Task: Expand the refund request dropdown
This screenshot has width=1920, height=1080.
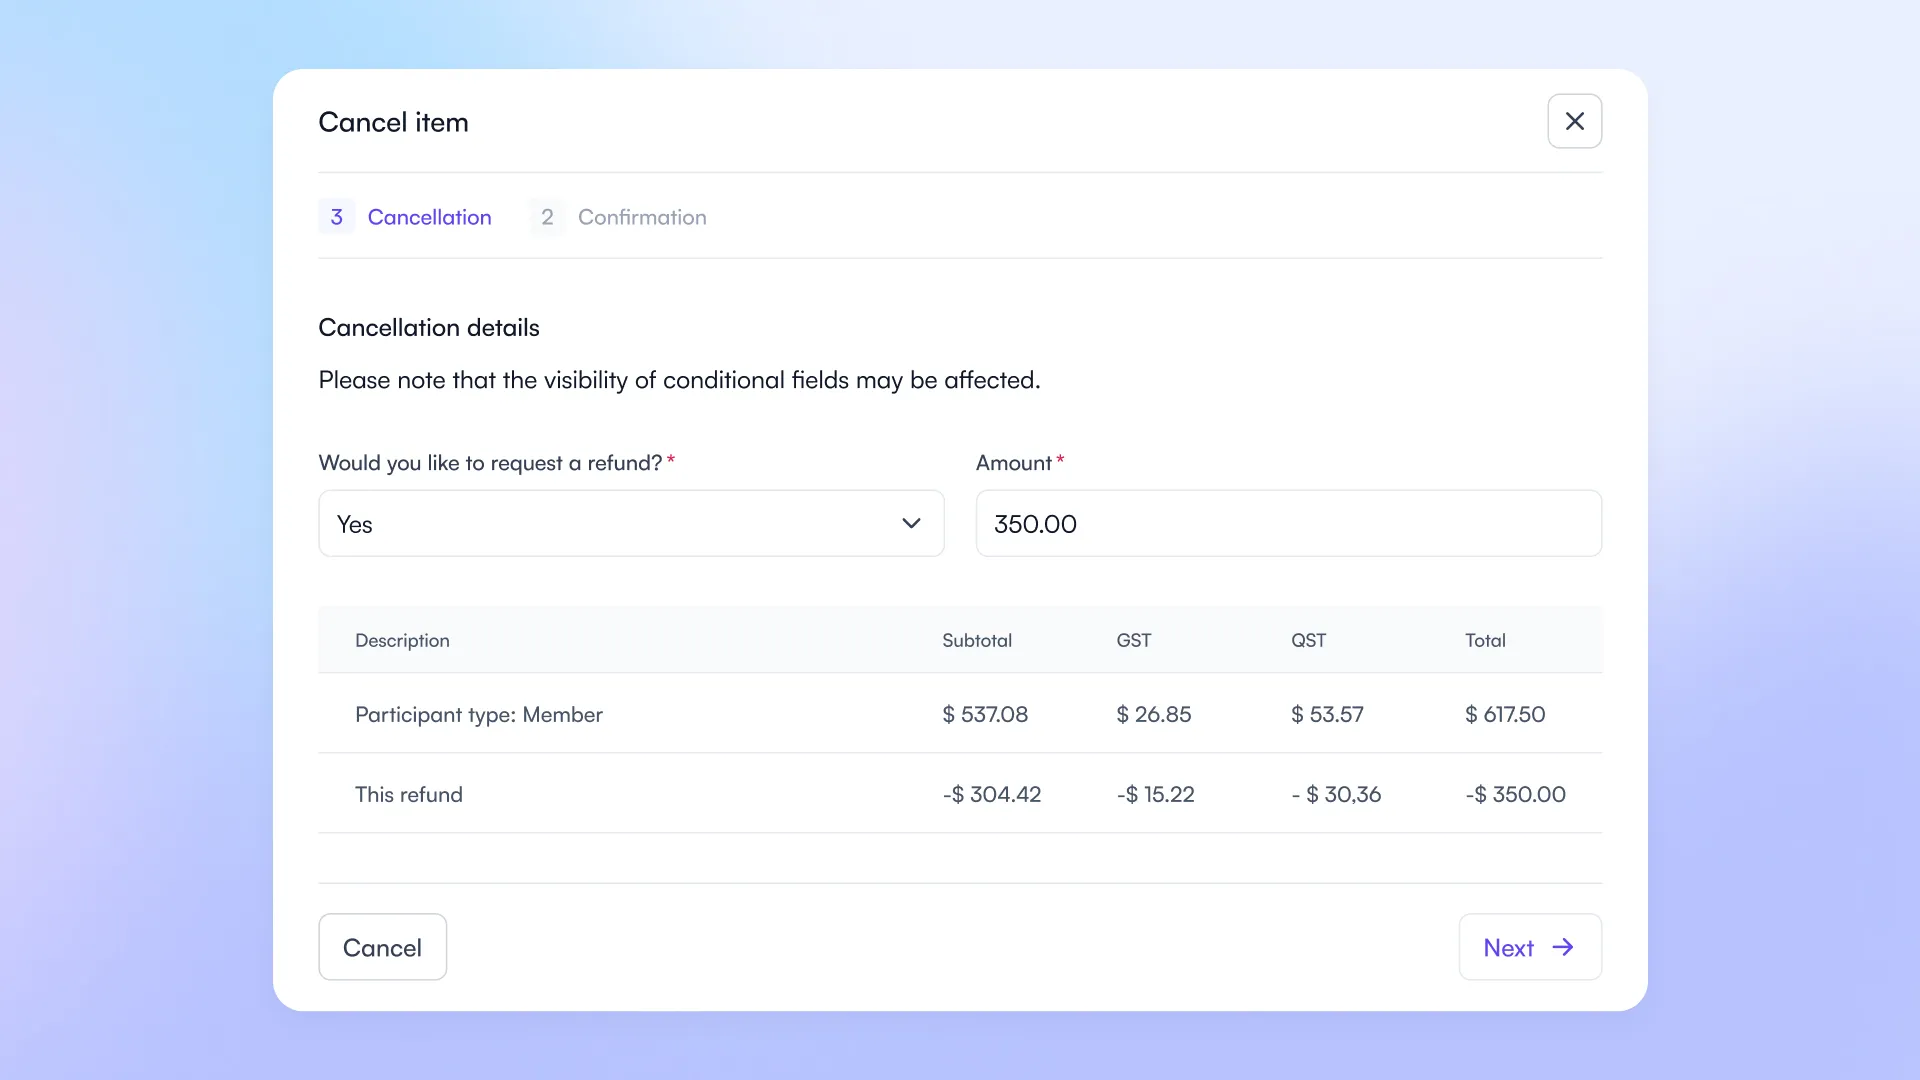Action: [x=631, y=523]
